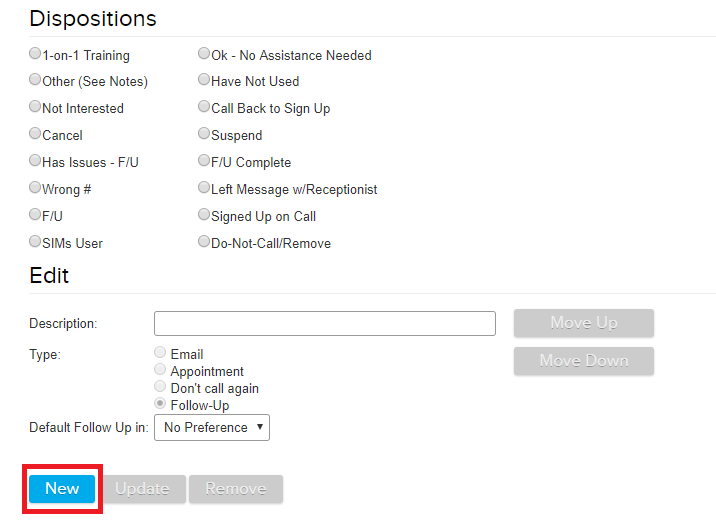Set Type to Email
This screenshot has height=528, width=716.
160,353
